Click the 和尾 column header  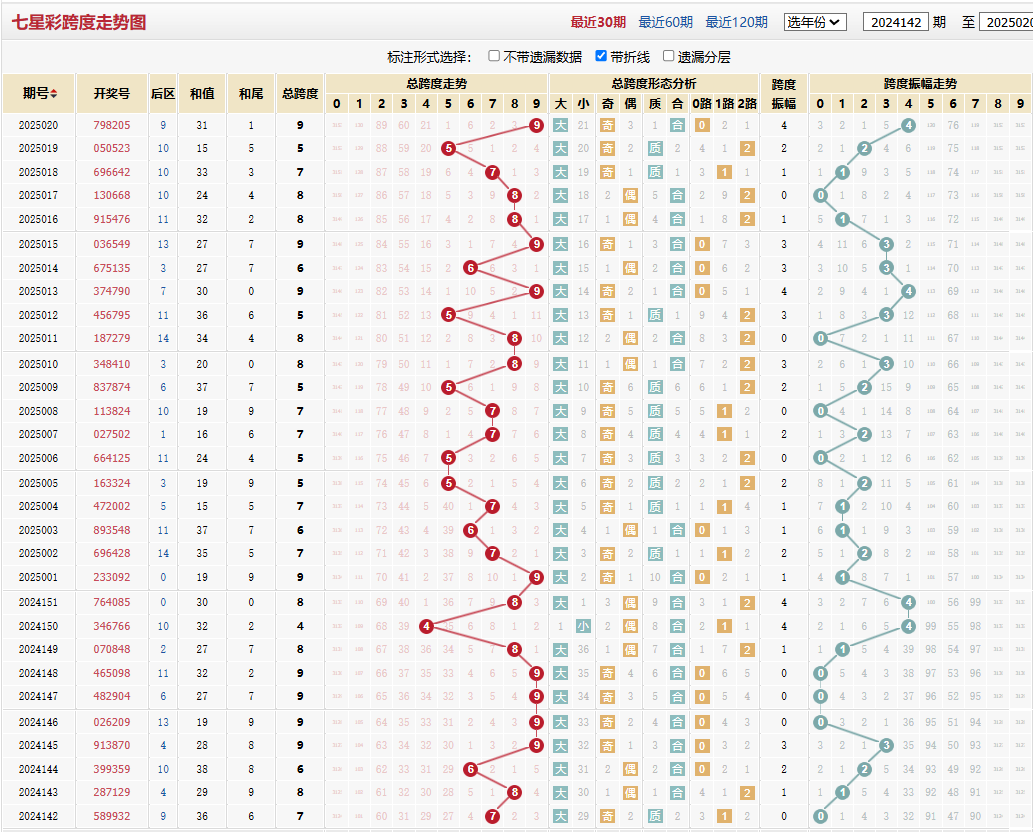pos(251,94)
